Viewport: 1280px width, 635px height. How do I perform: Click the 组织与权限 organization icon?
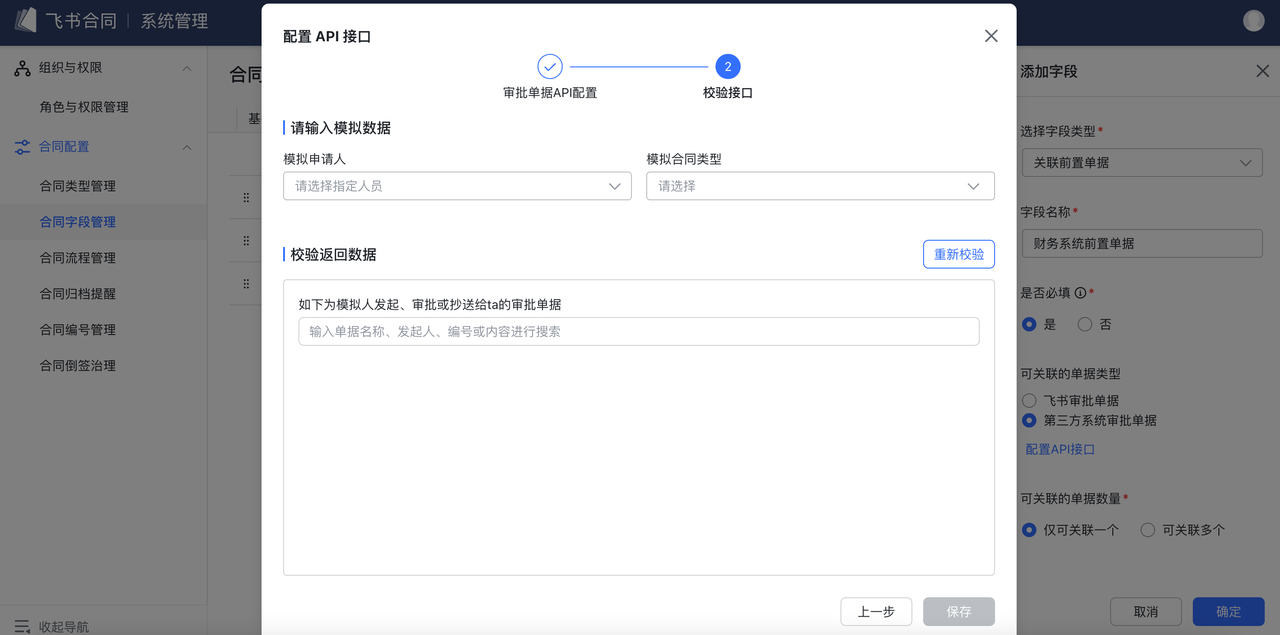point(22,68)
